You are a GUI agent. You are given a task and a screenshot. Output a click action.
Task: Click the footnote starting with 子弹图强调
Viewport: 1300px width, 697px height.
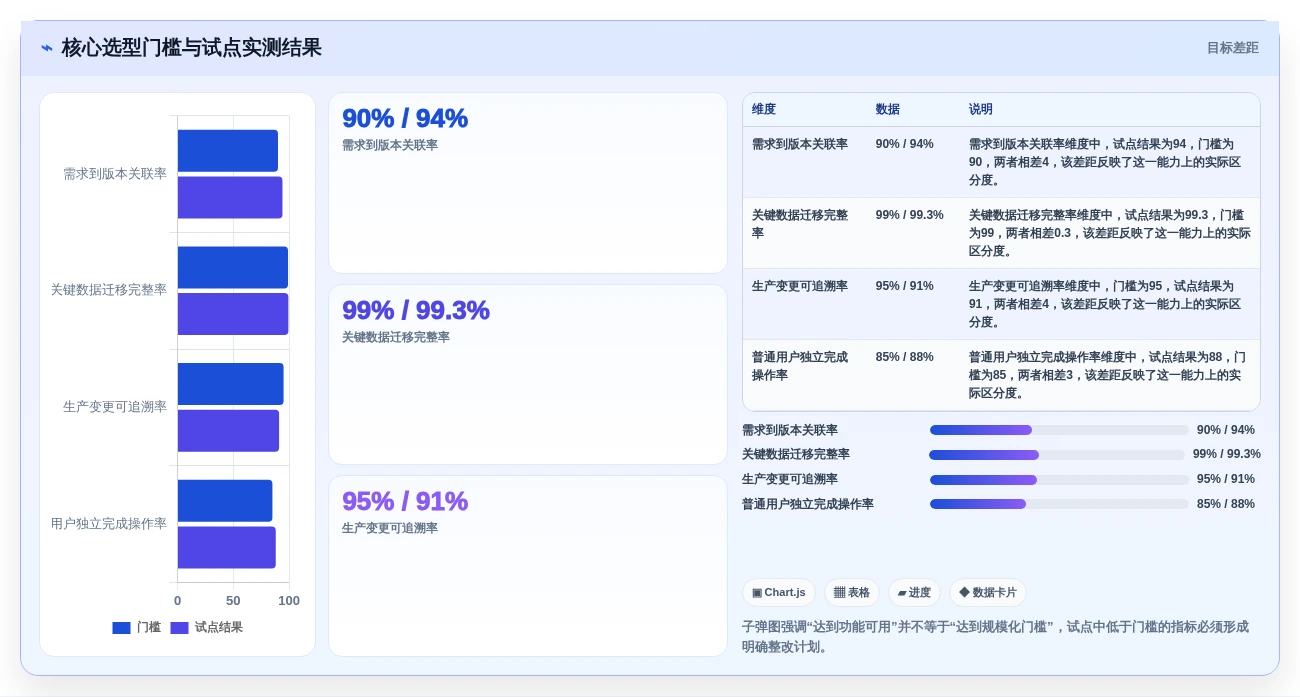995,637
